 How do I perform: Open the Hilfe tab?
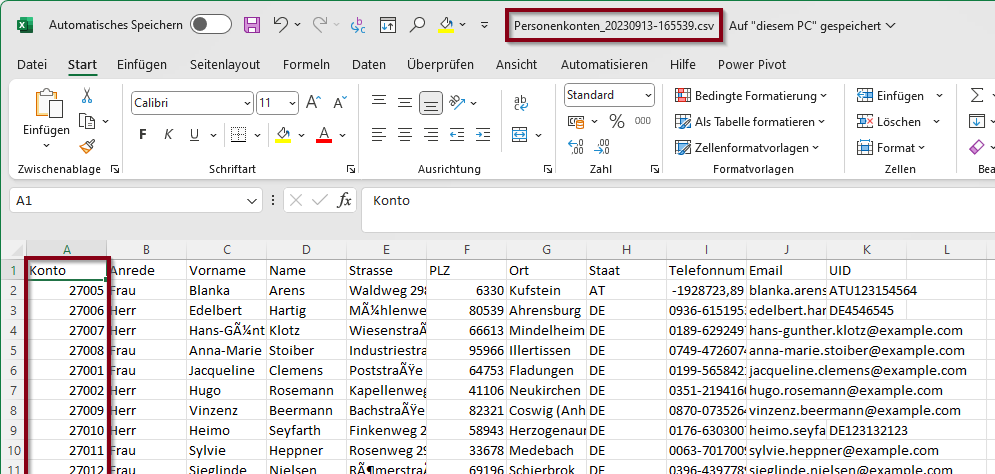point(683,65)
